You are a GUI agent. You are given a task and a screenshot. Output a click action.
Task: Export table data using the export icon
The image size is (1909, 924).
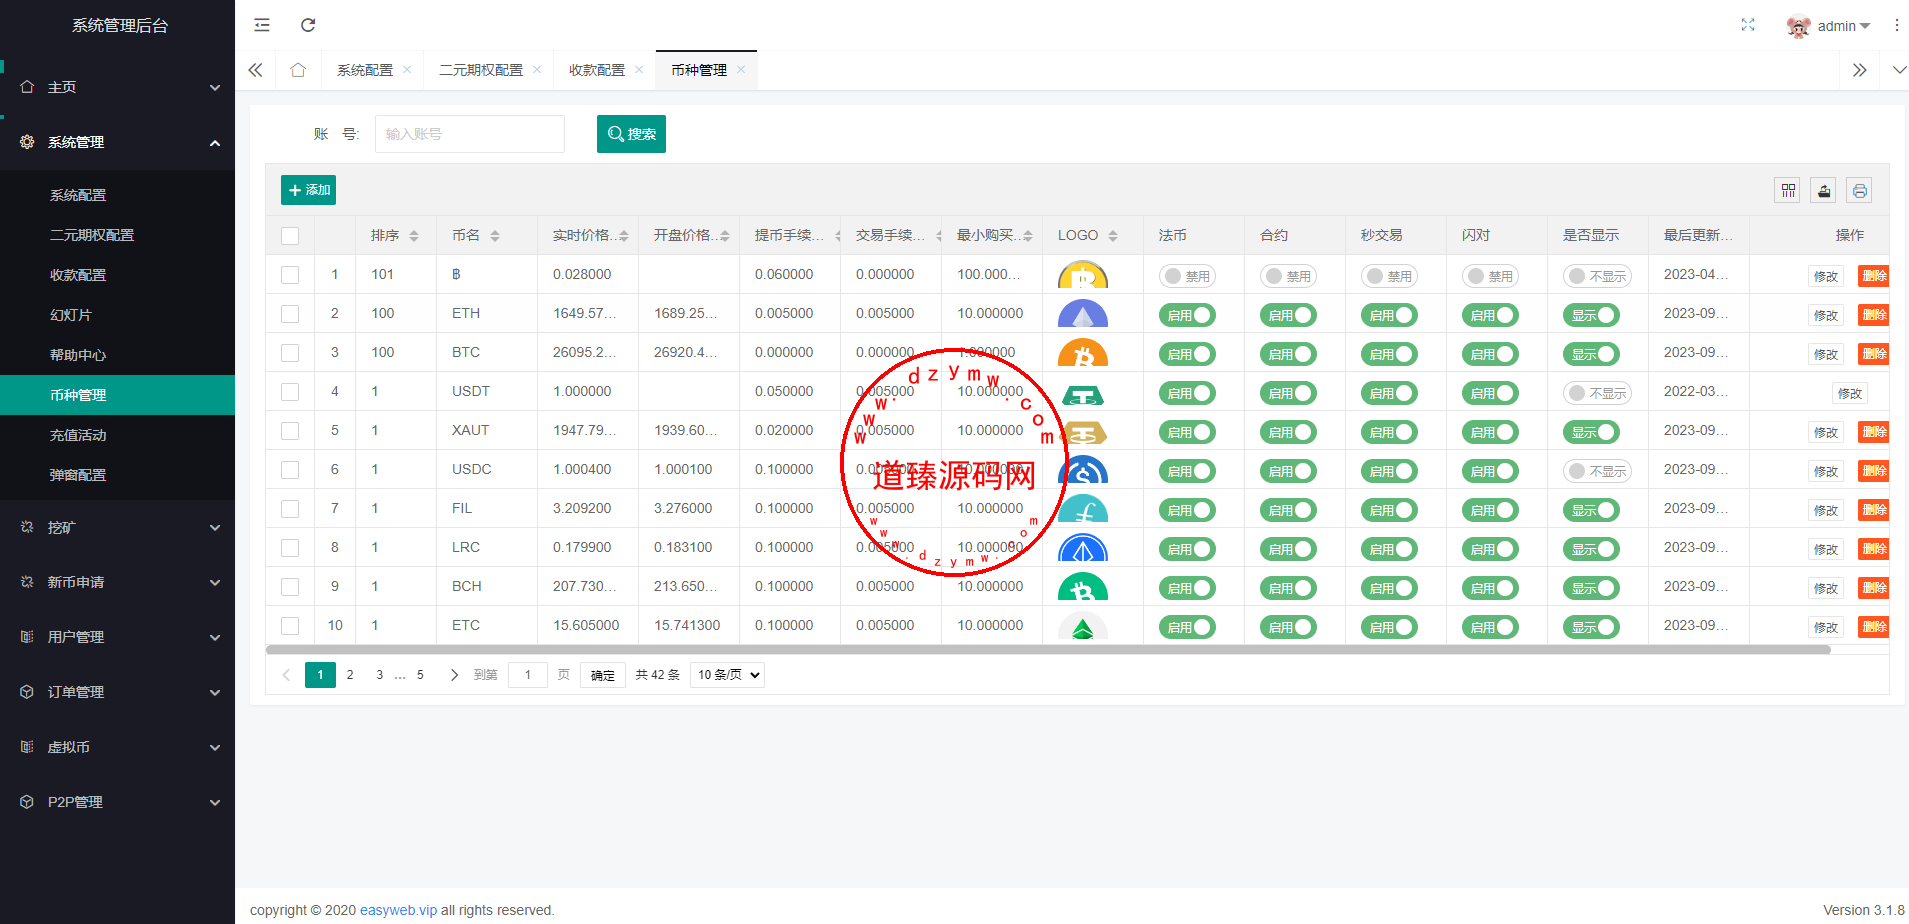click(1824, 190)
